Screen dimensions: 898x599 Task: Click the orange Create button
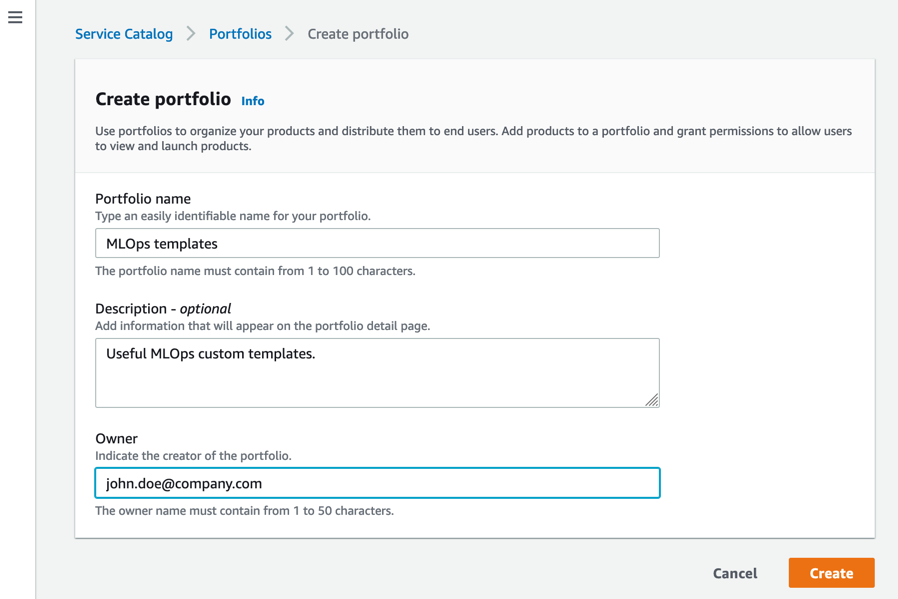click(831, 573)
